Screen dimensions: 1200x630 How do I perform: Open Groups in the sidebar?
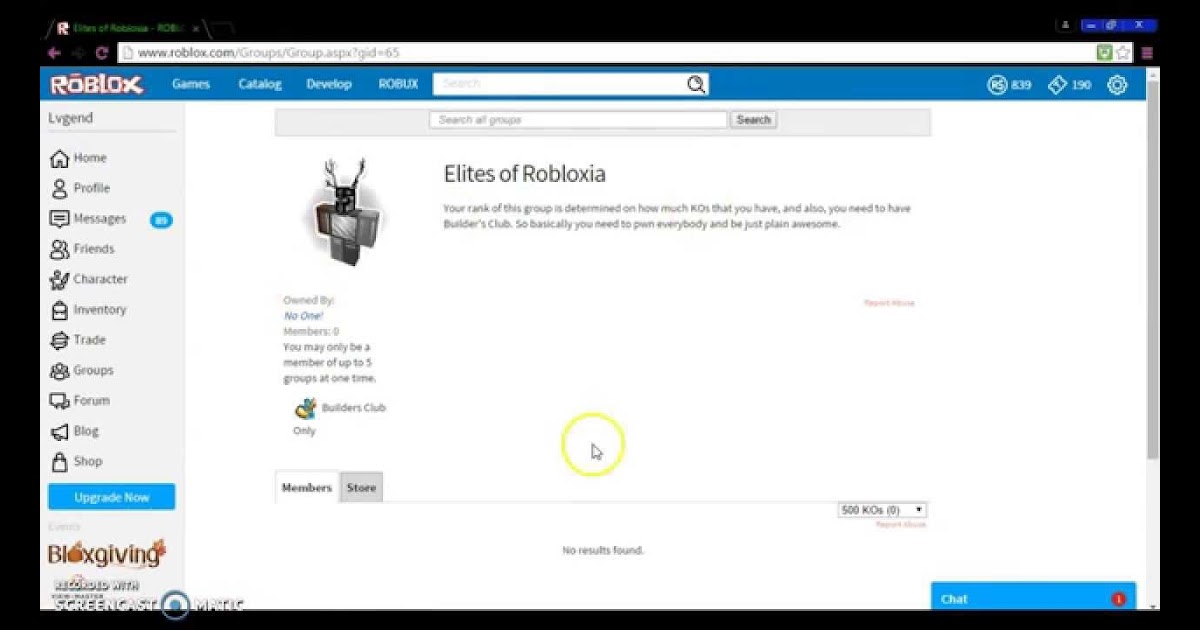[x=81, y=370]
